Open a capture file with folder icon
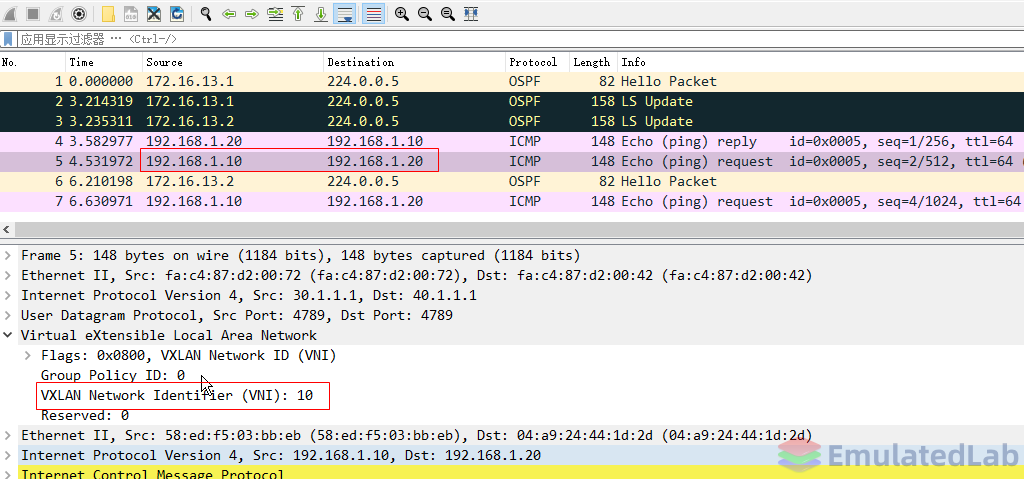 coord(108,14)
